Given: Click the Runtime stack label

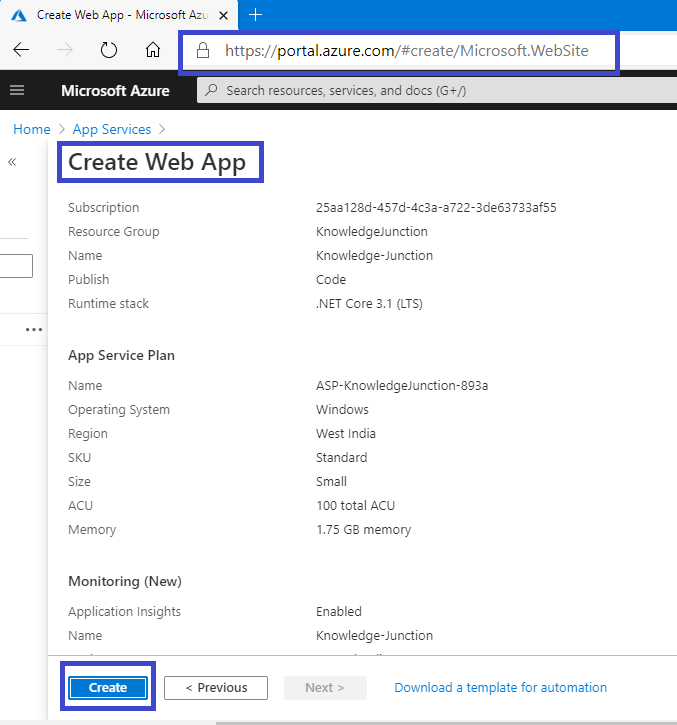Looking at the screenshot, I should [x=108, y=304].
